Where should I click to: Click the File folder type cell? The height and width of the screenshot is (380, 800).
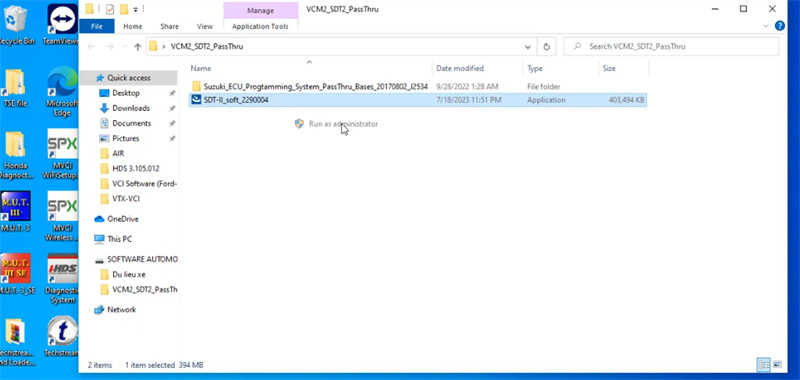[543, 87]
